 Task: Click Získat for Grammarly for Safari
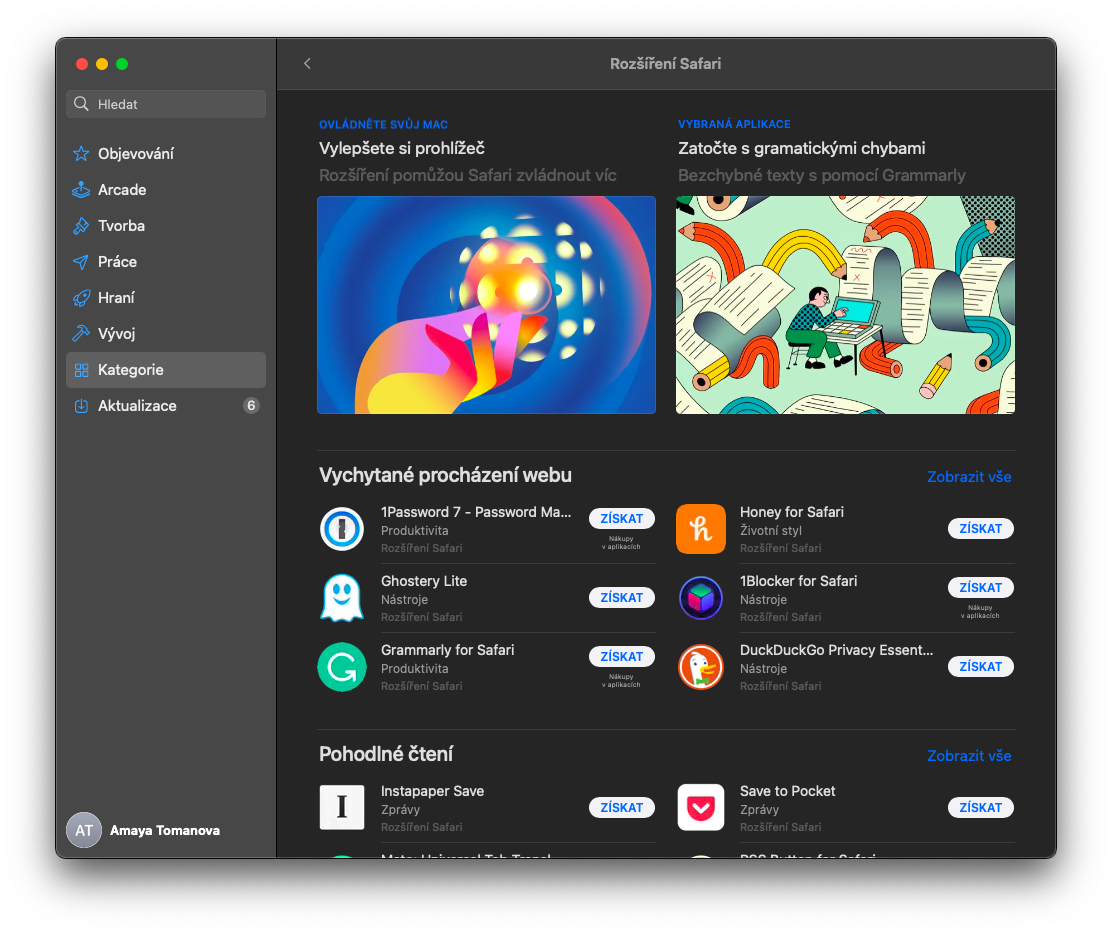621,657
